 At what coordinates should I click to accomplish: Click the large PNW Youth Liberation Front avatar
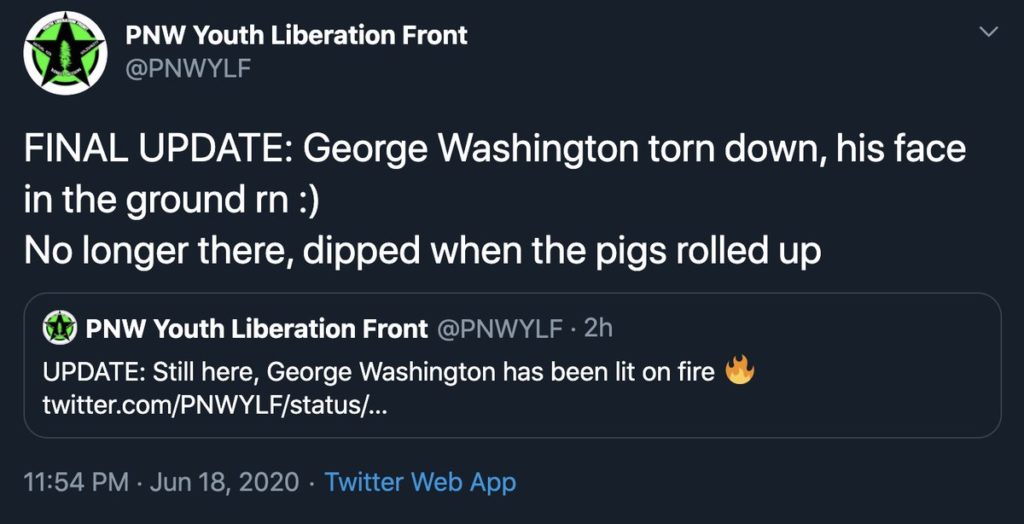[66, 52]
